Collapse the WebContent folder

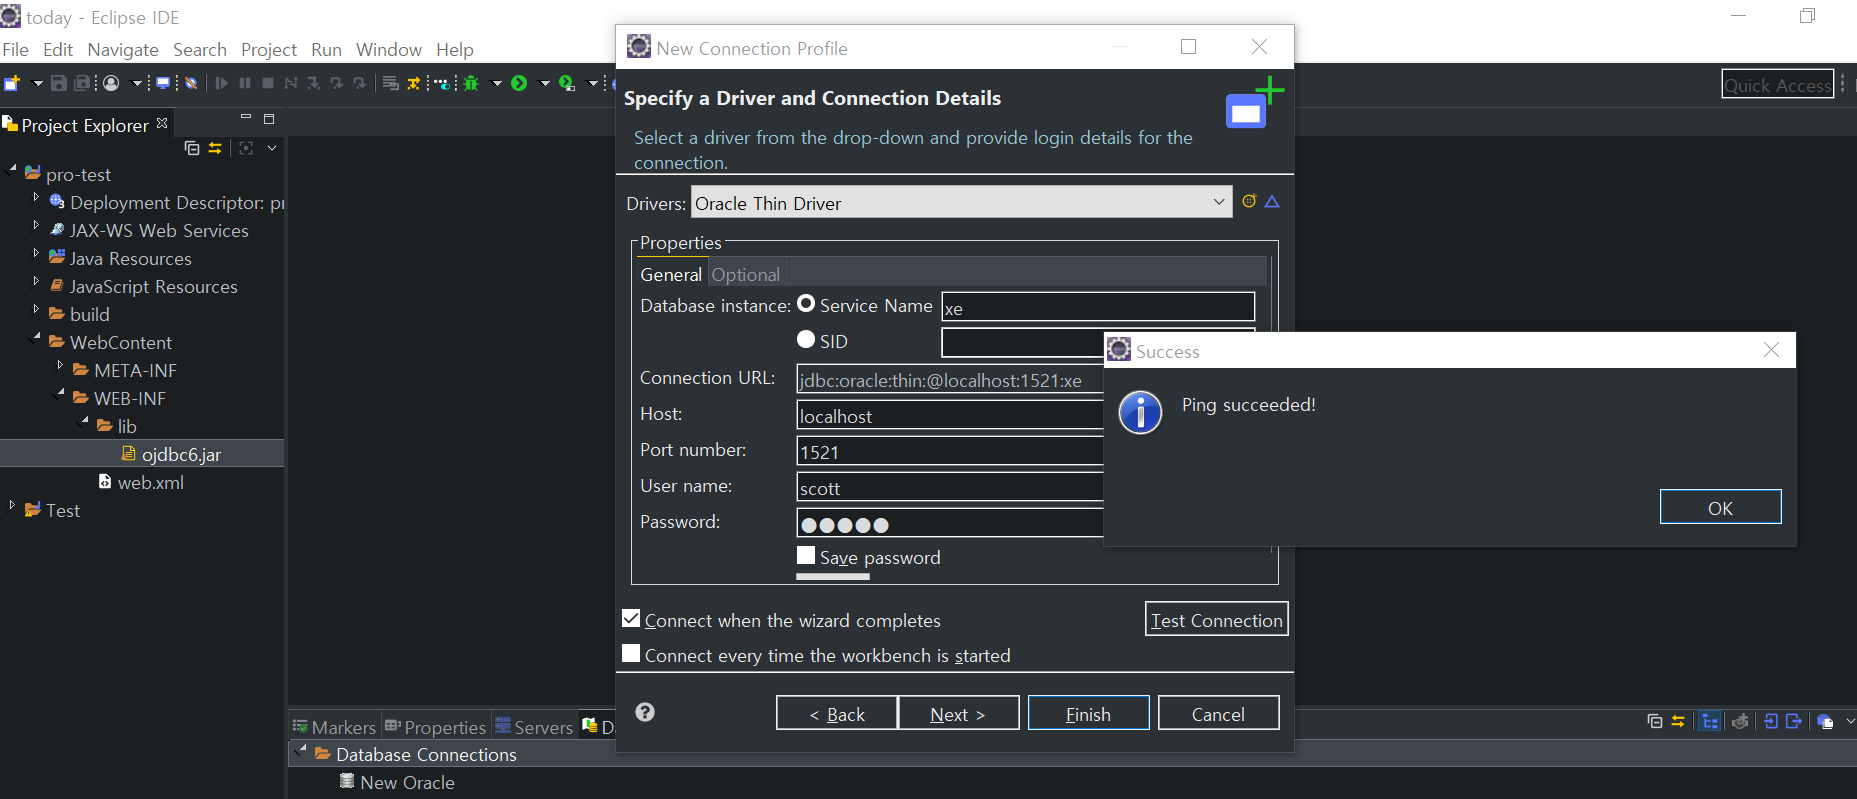(37, 338)
